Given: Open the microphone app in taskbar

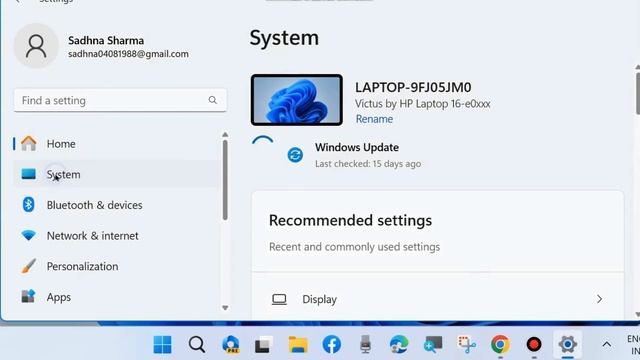Looking at the screenshot, I should click(x=365, y=344).
